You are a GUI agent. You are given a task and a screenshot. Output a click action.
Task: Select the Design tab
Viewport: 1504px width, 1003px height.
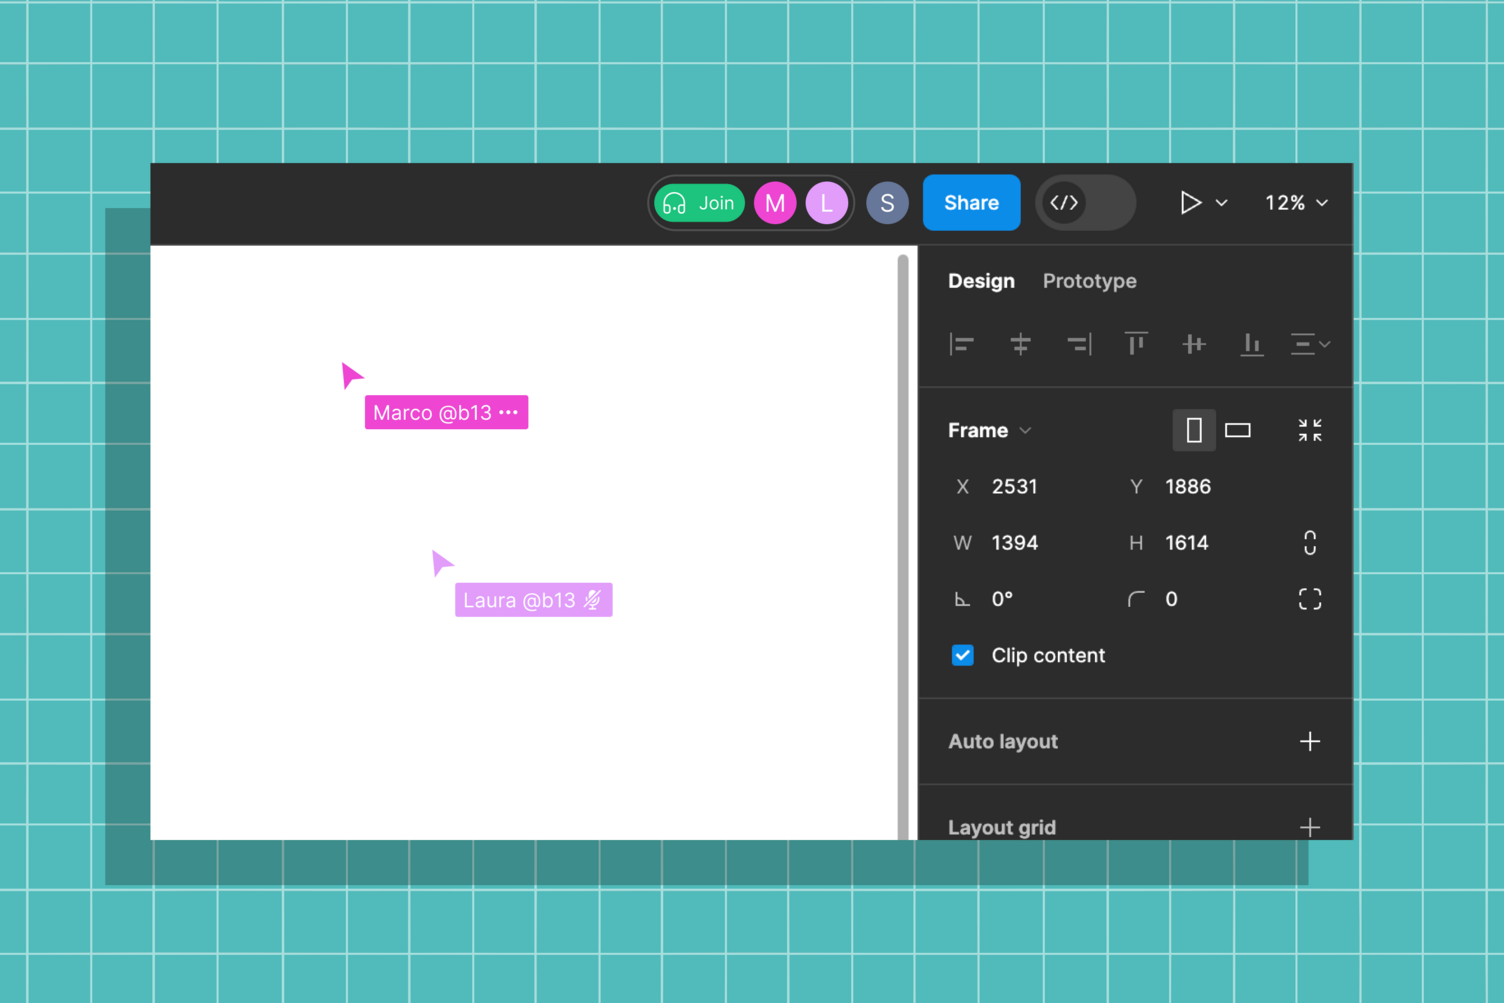tap(981, 281)
